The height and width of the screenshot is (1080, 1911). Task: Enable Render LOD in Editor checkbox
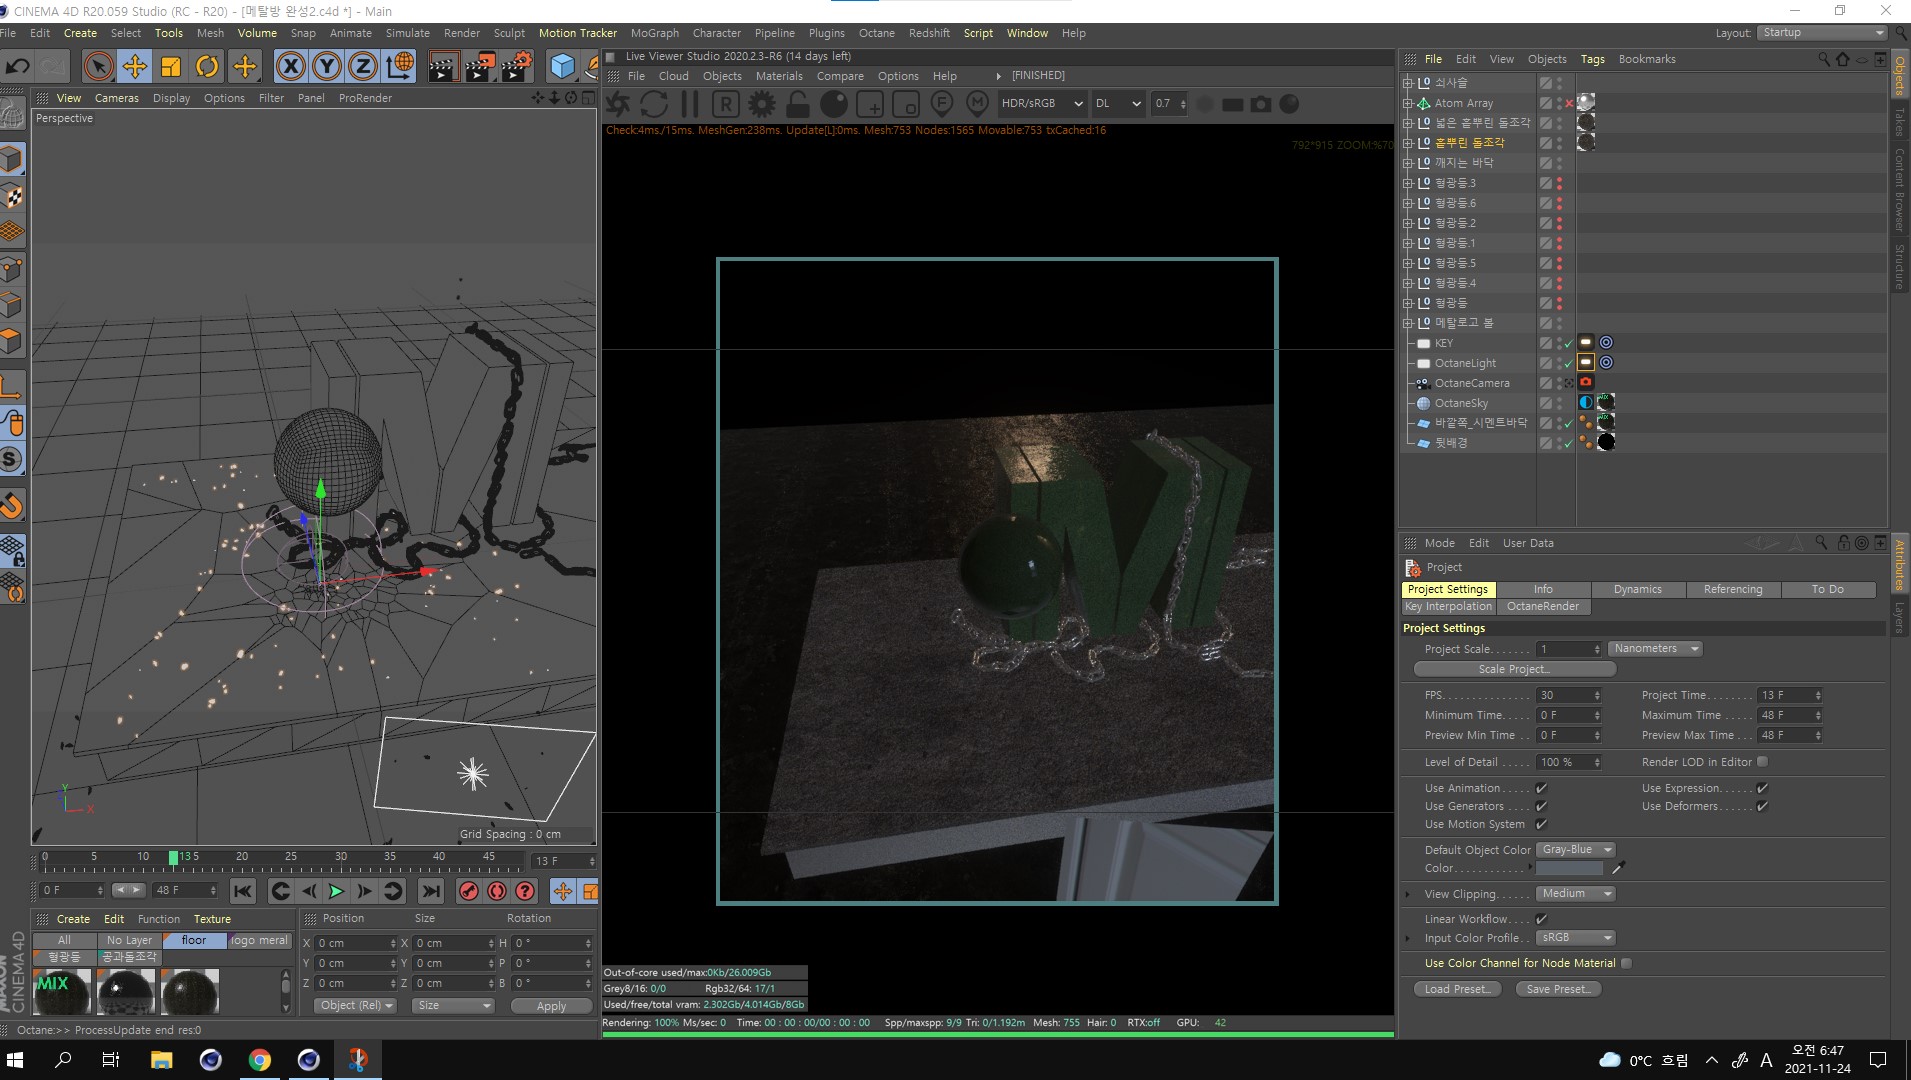click(x=1762, y=762)
